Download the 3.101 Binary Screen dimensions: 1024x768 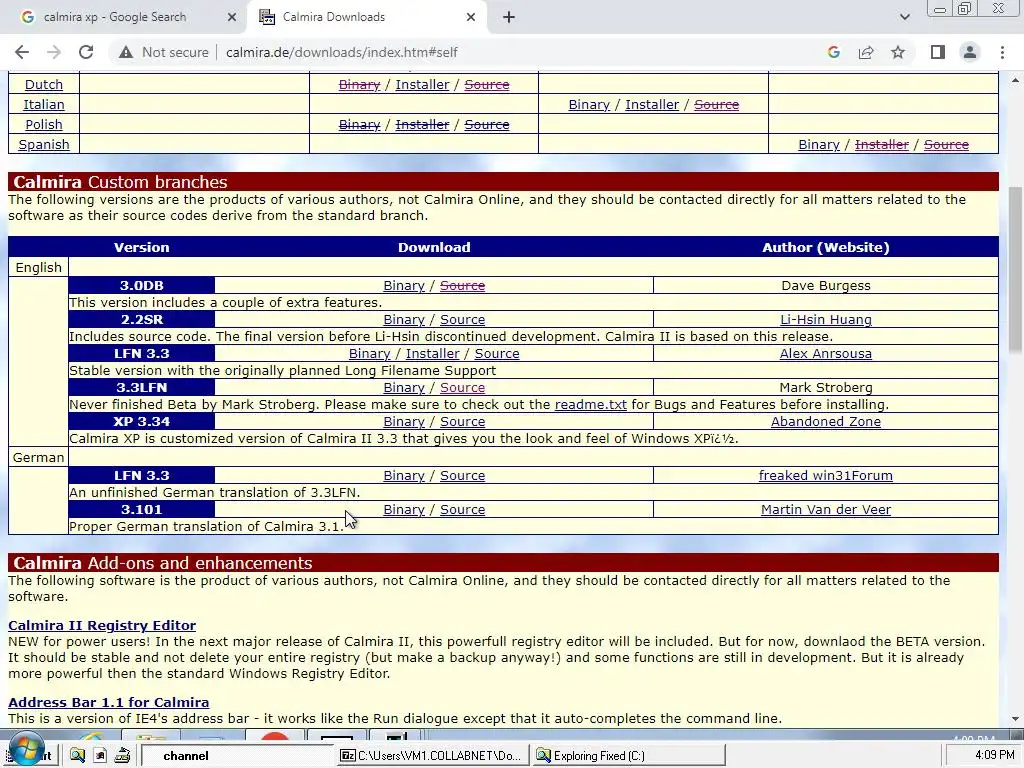tap(404, 509)
